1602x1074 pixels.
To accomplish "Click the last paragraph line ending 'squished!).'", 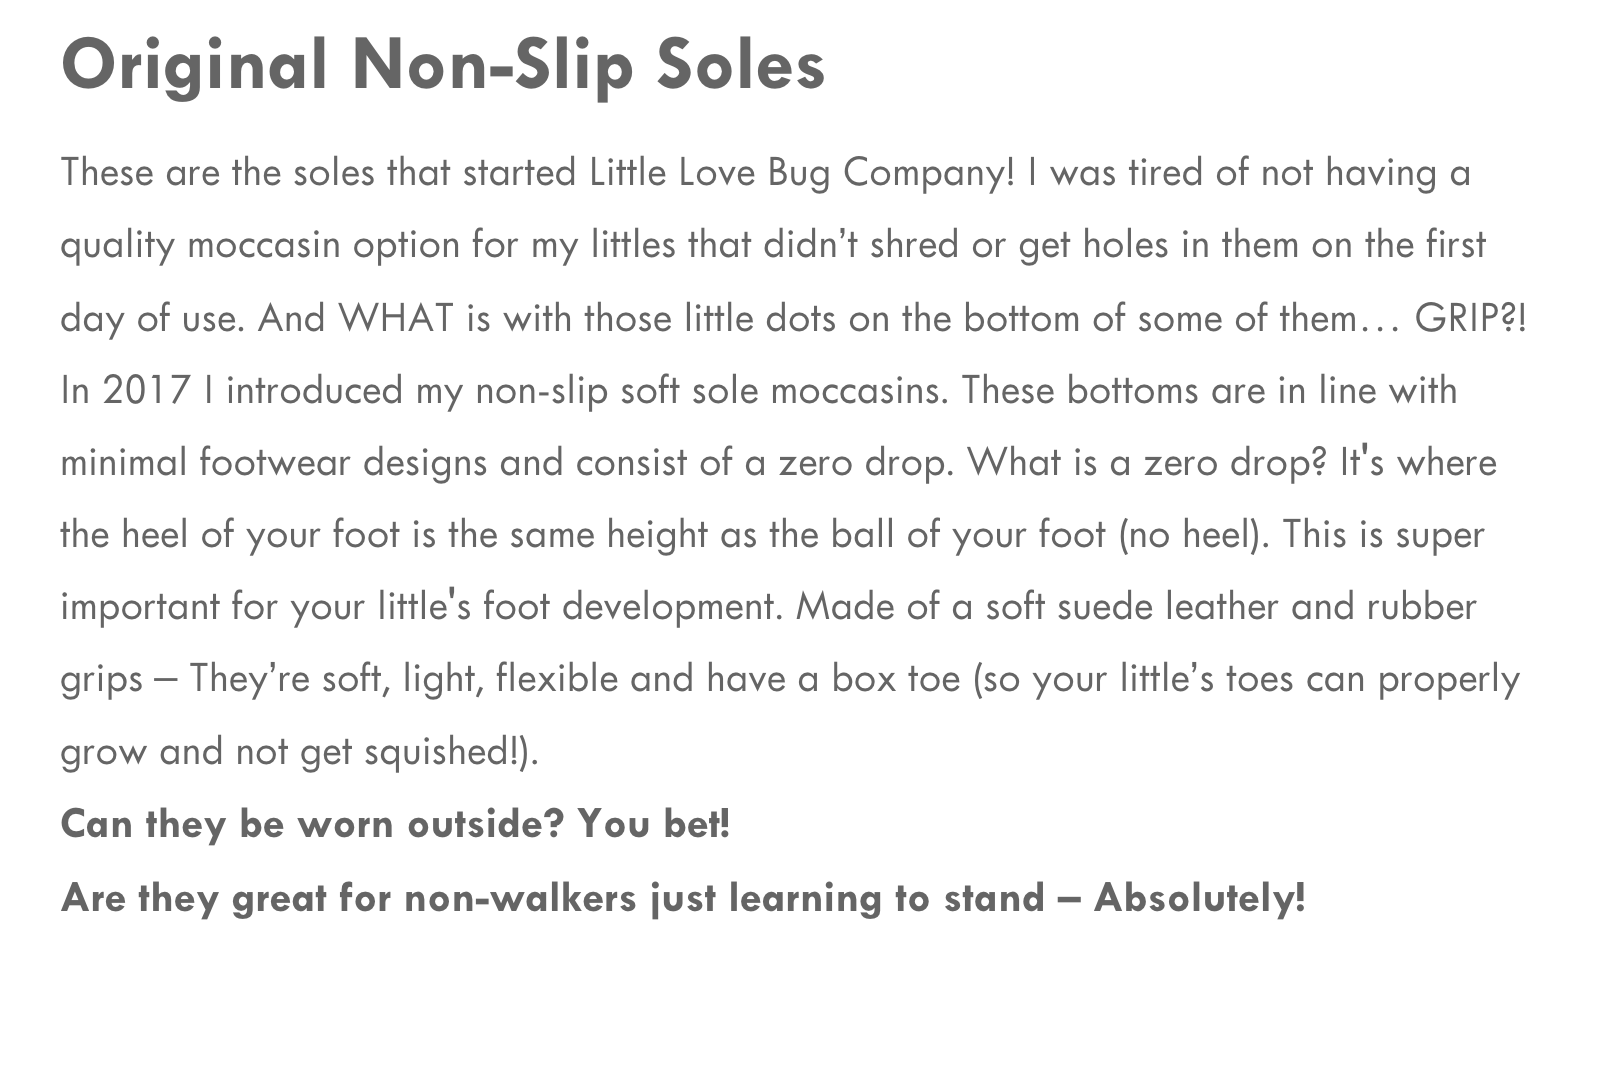I will pyautogui.click(x=300, y=752).
